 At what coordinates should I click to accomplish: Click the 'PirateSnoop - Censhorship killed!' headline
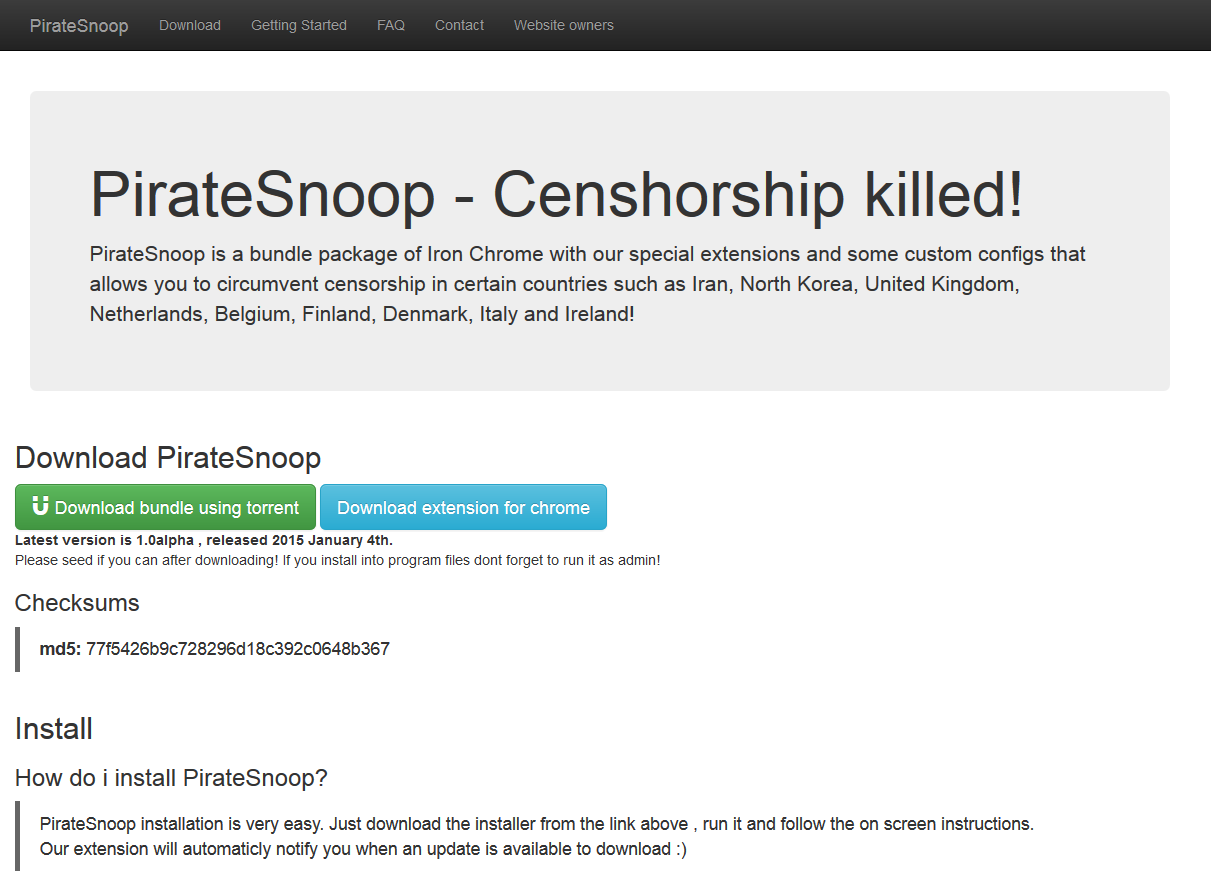click(557, 195)
